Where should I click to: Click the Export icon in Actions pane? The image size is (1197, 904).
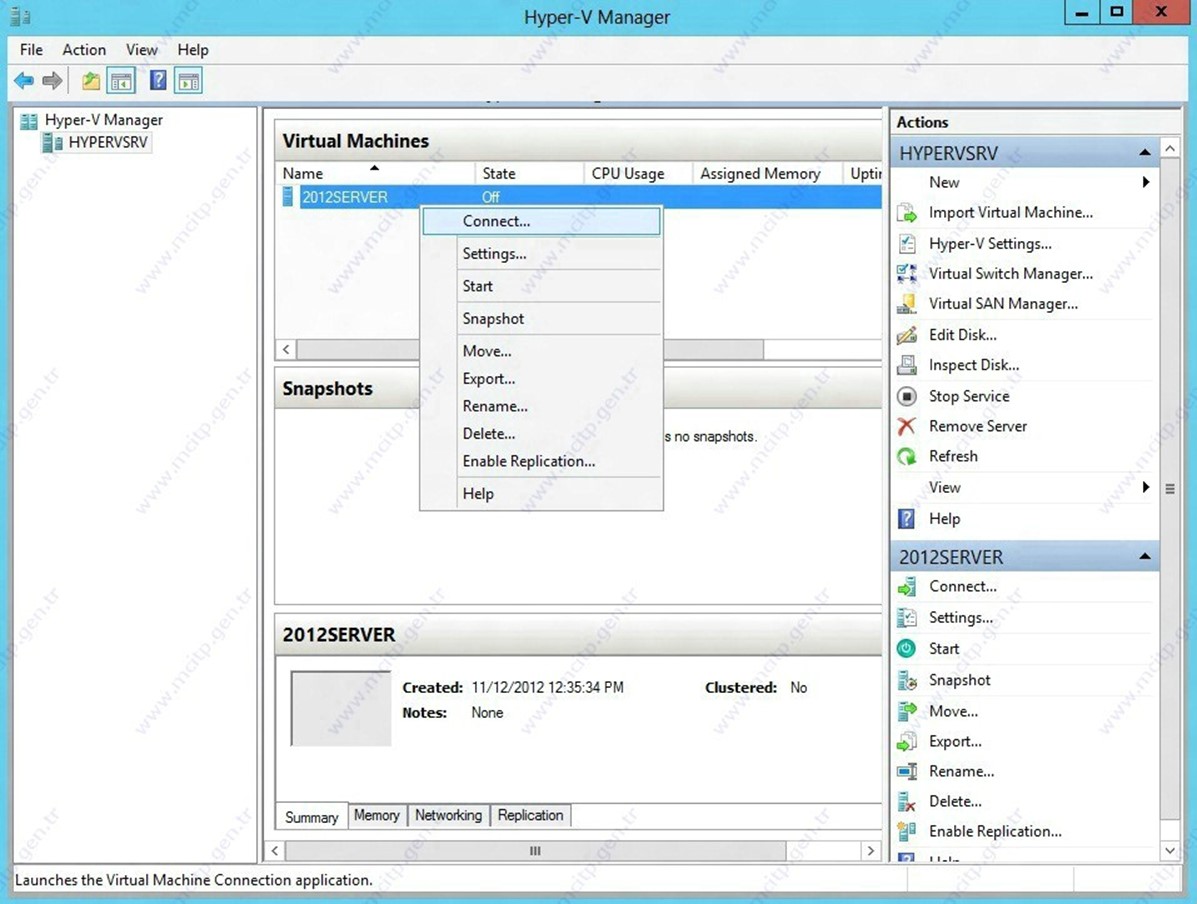coord(906,741)
